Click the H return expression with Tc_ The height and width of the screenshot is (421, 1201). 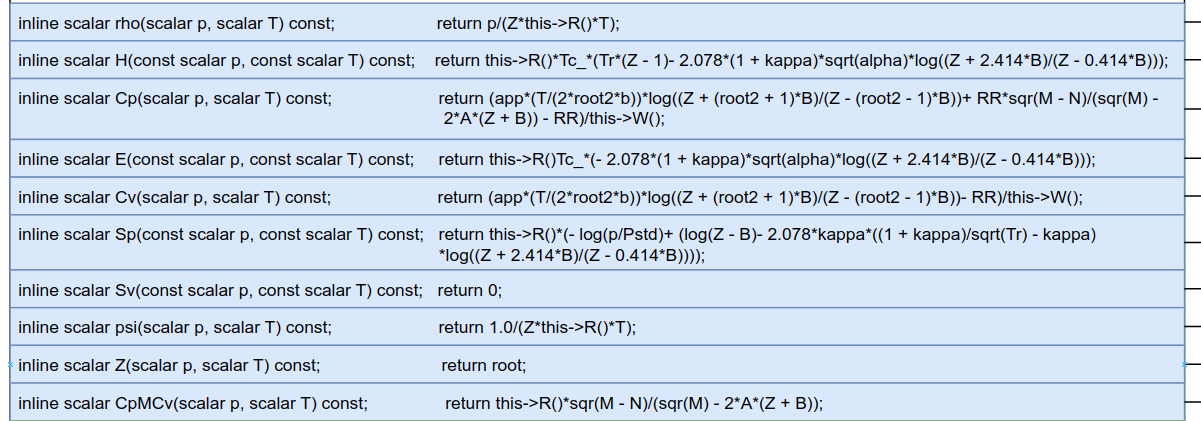pyautogui.click(x=801, y=61)
